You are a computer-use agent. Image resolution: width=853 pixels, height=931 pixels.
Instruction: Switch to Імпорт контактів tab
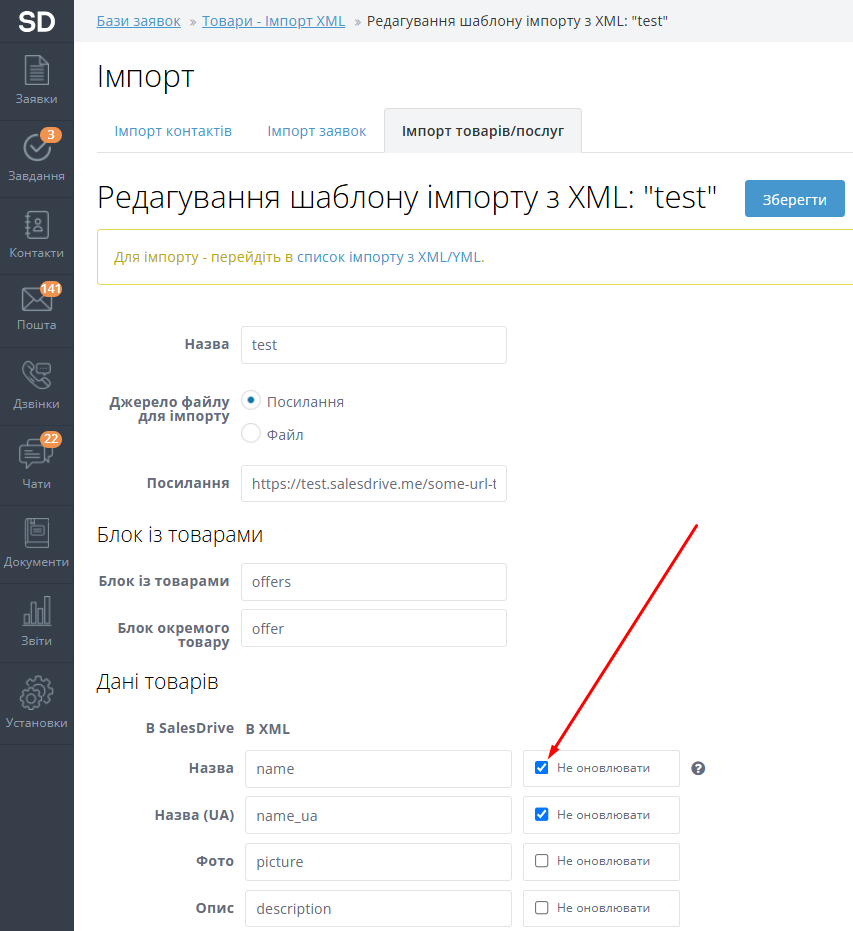click(173, 131)
